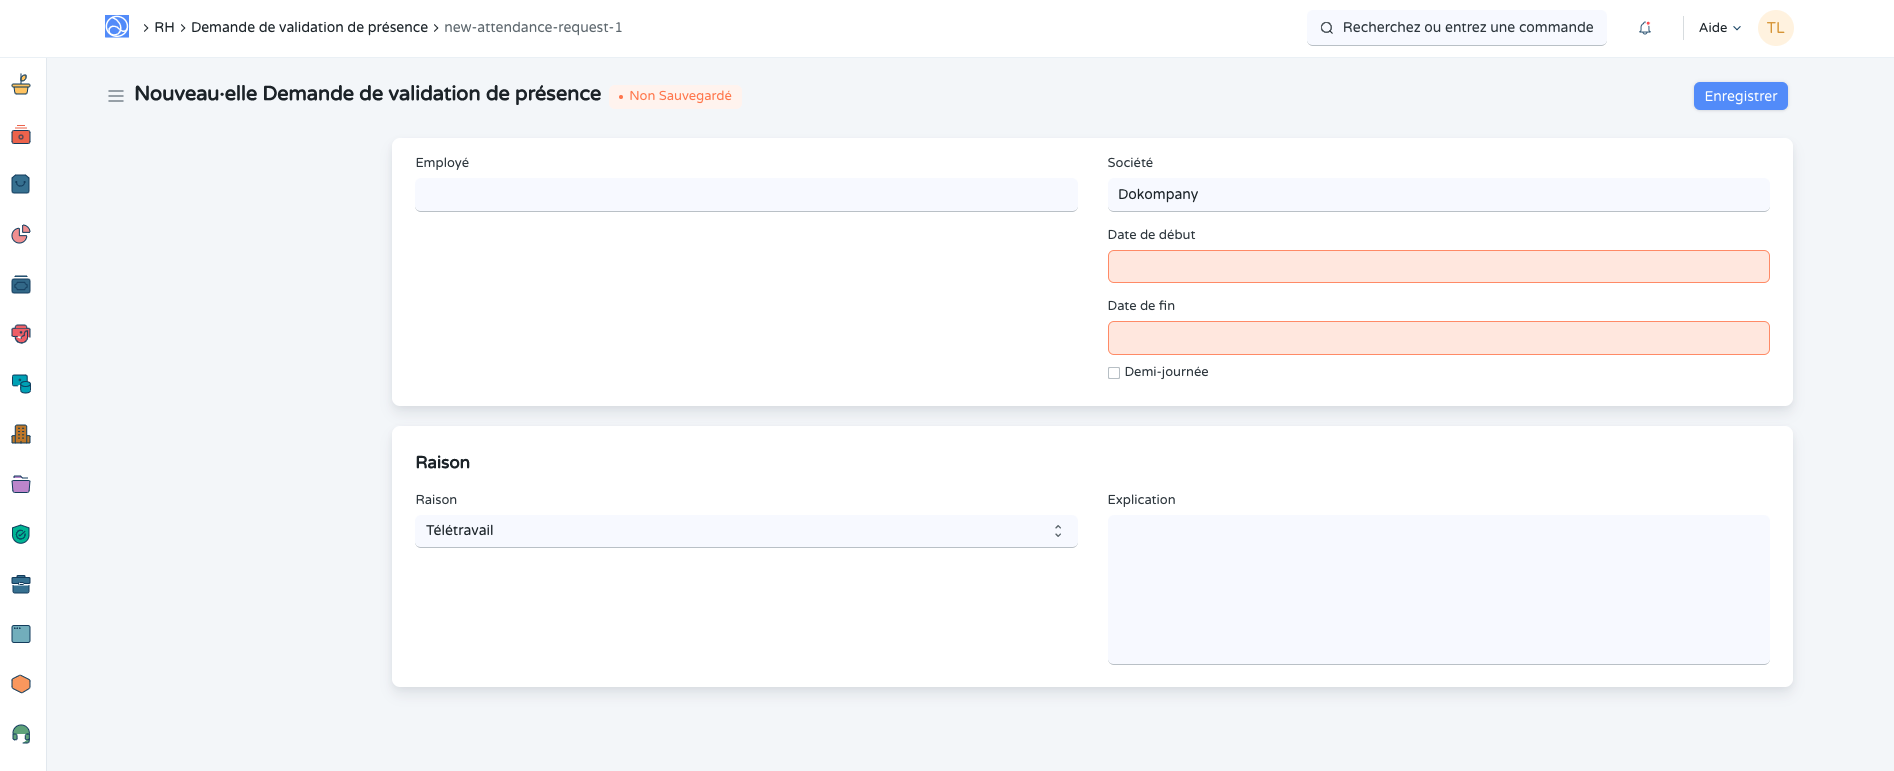
Task: Click the notification bell icon
Action: click(1645, 28)
